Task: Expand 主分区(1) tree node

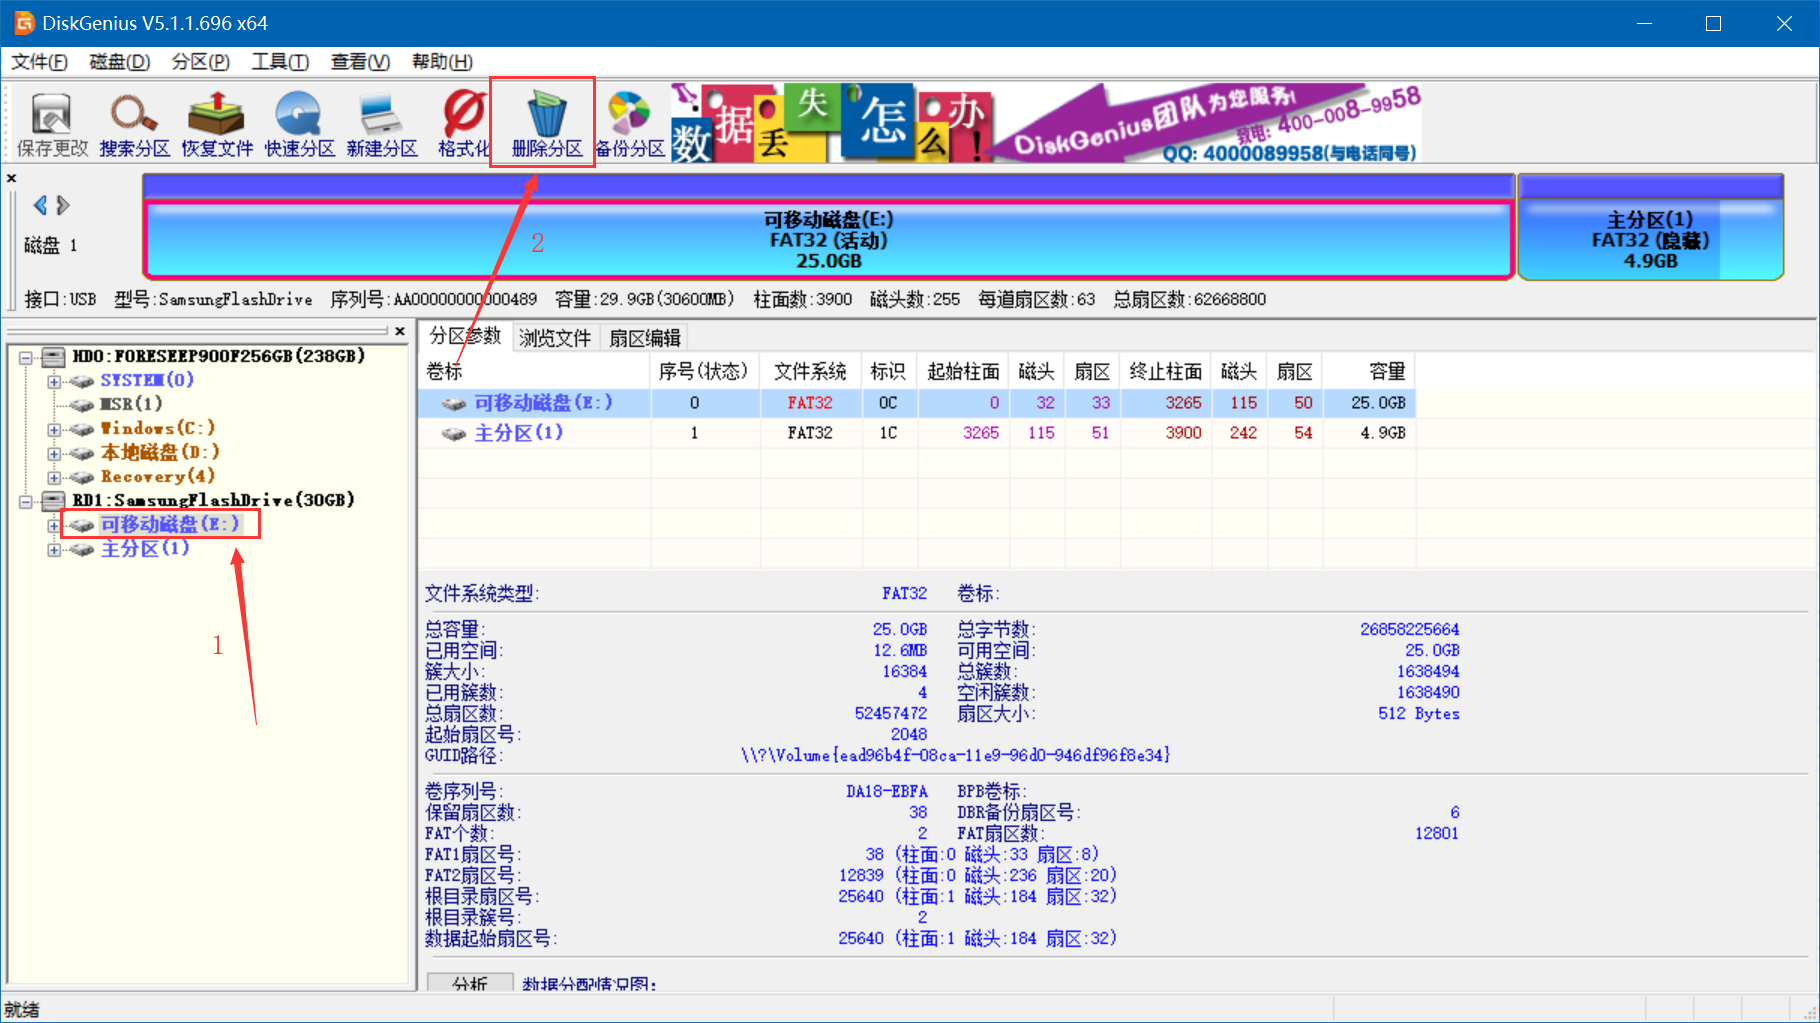Action: (54, 549)
